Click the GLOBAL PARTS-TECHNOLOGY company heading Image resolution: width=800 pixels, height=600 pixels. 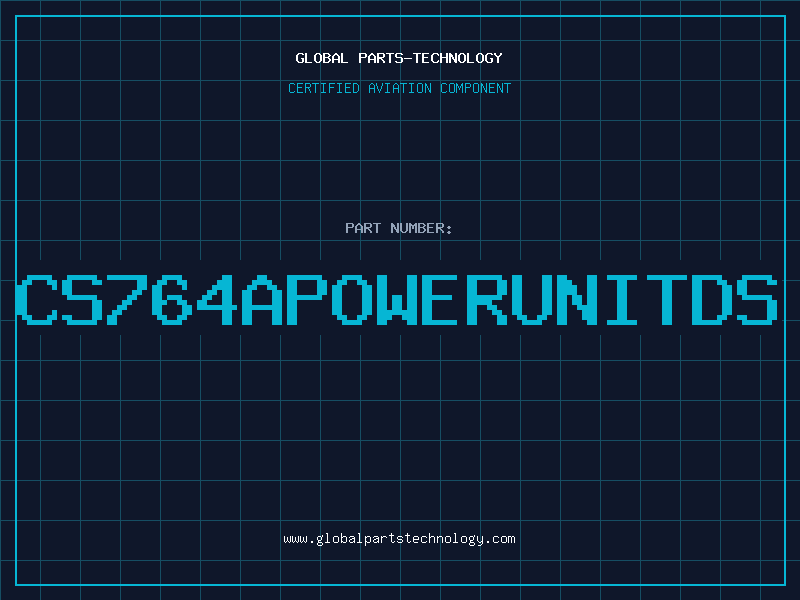399,58
